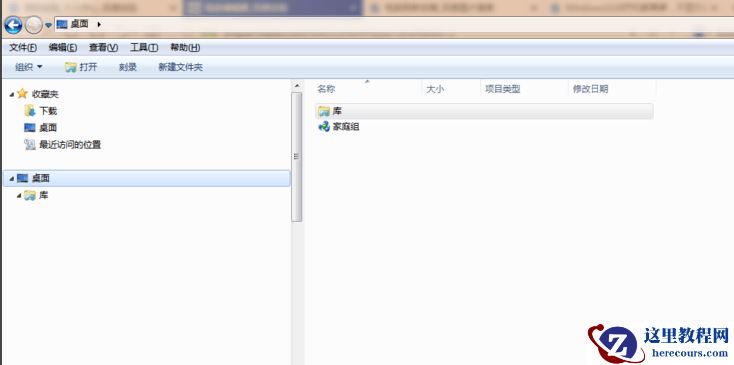
Task: Open 最近访问的位置 in favorites
Action: coord(63,145)
